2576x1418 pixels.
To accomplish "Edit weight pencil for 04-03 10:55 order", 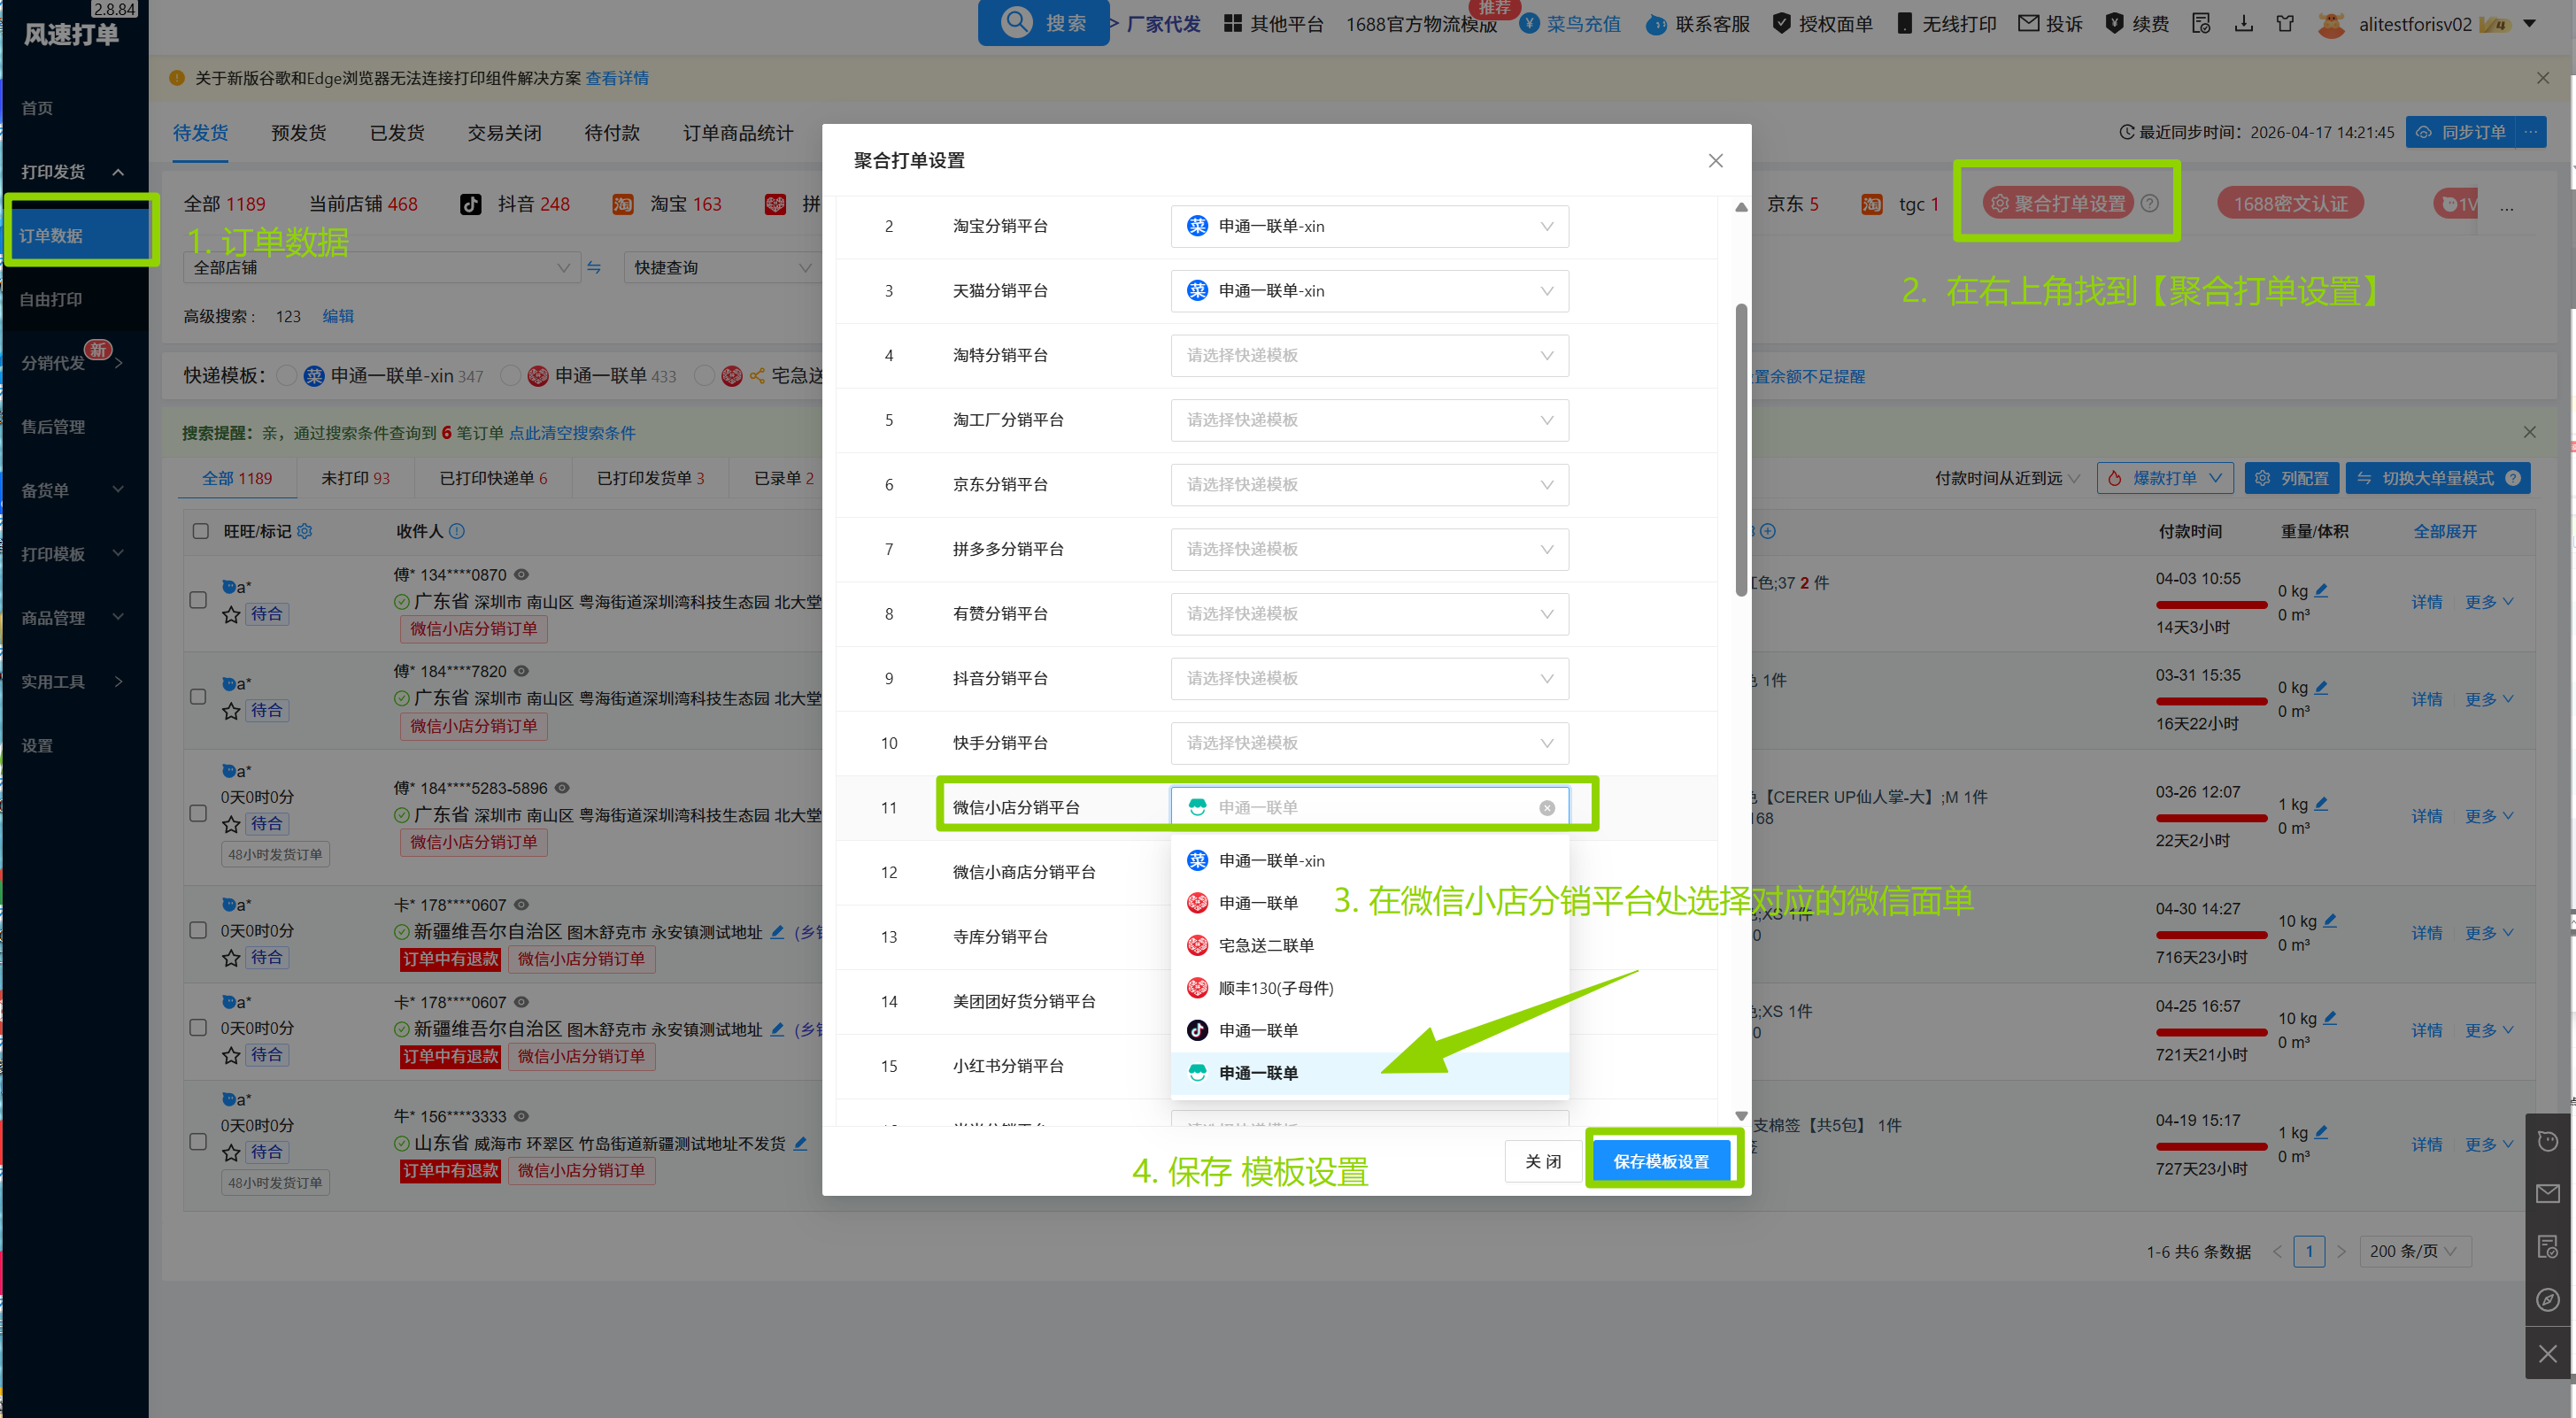I will pyautogui.click(x=2321, y=590).
